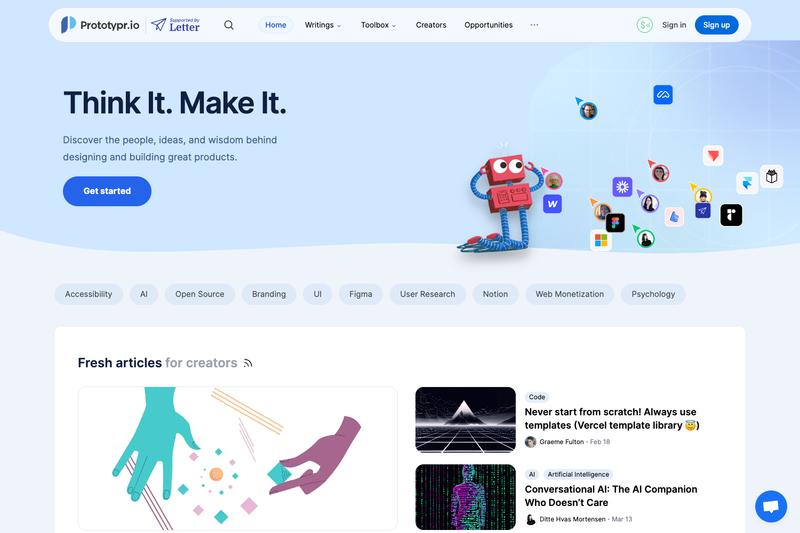Open the search magnifier icon
Screen dimensions: 800x533
229,25
